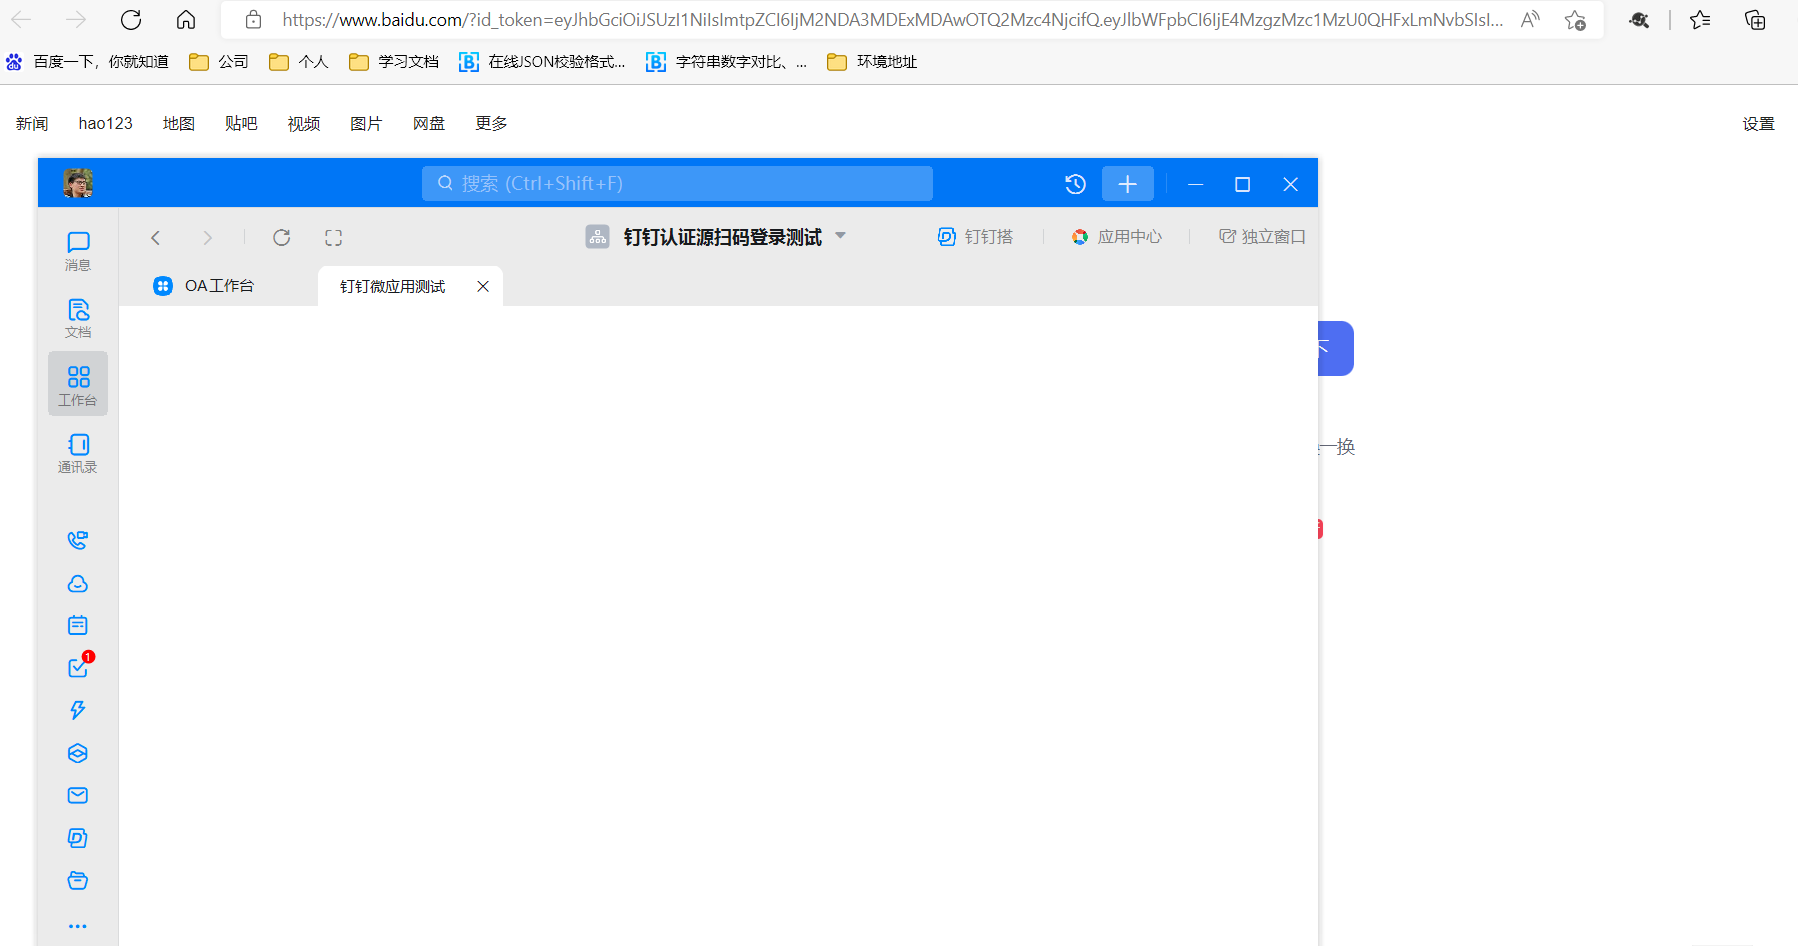1798x946 pixels.
Task: Open the browser favorites list
Action: point(1700,20)
